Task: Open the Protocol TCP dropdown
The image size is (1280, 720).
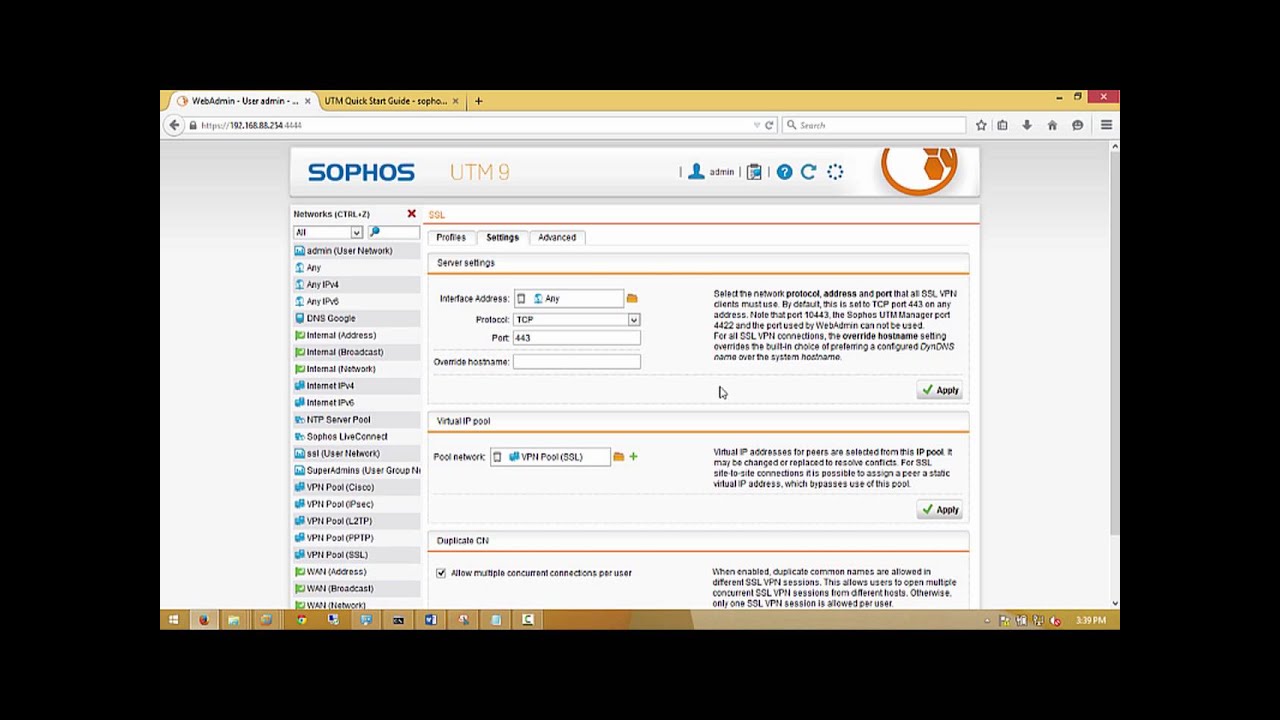Action: click(x=633, y=320)
